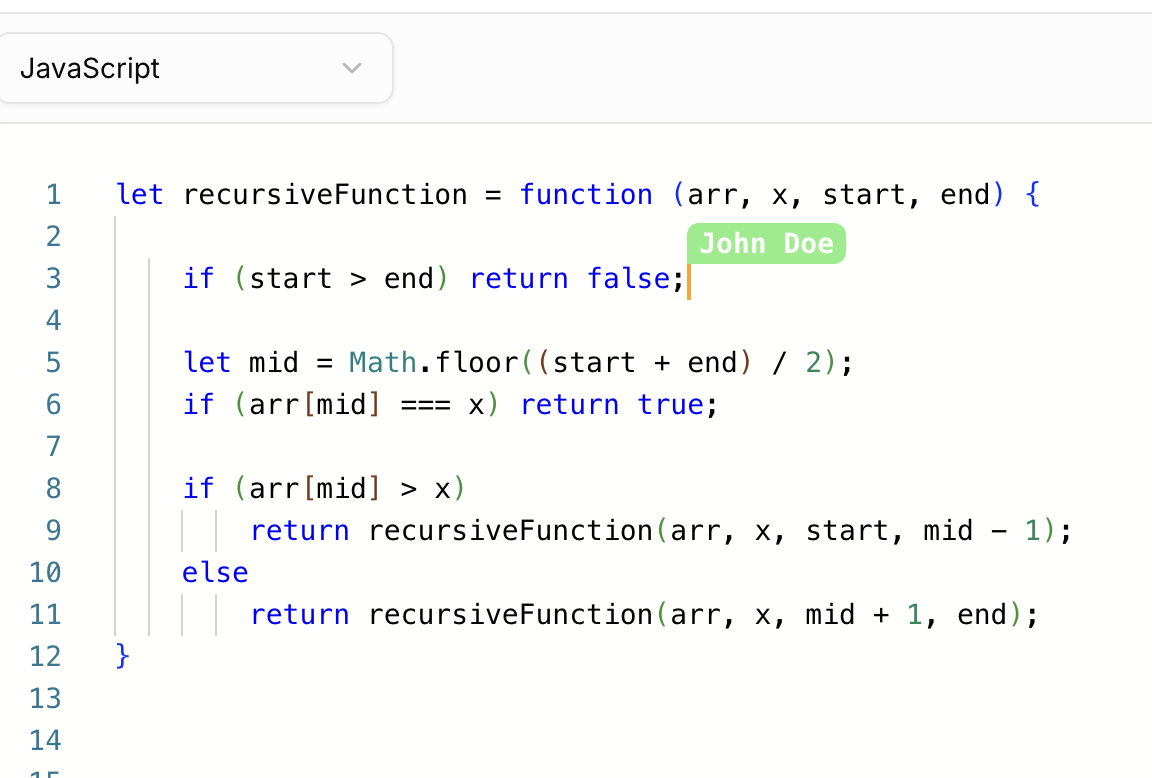Screen dimensions: 1152x778
Task: Click line number 12 in the gutter
Action: click(45, 656)
